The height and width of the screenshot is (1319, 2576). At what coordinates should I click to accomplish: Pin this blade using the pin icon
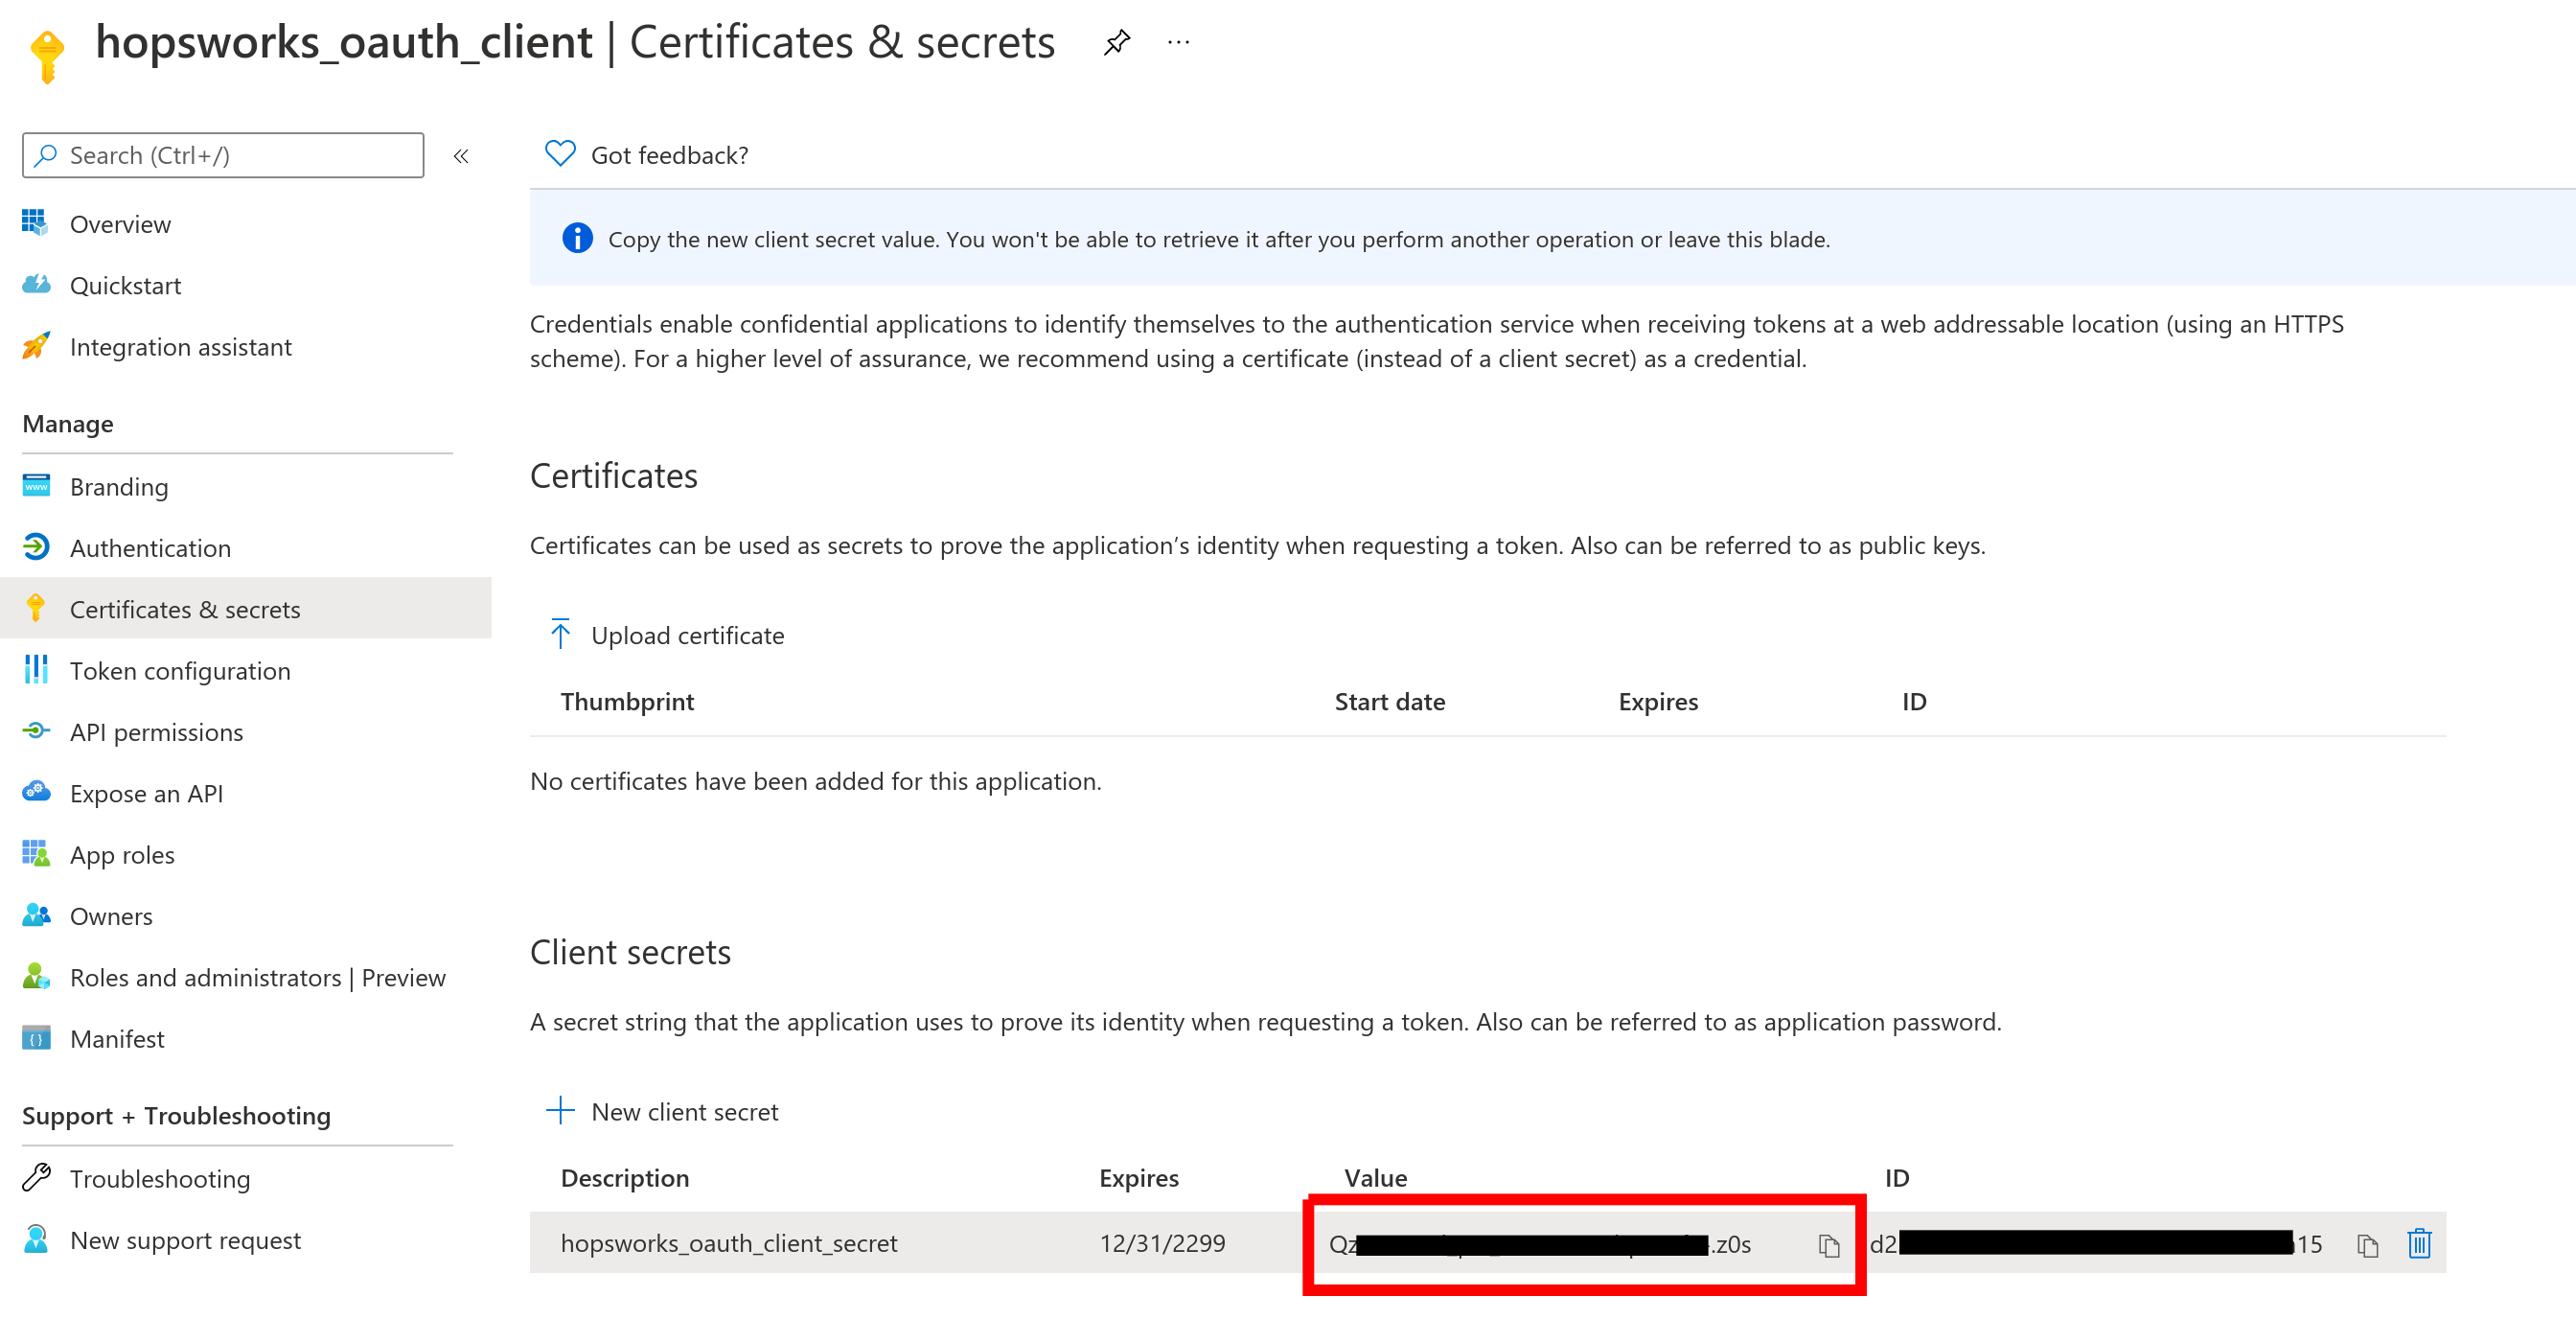click(x=1116, y=42)
